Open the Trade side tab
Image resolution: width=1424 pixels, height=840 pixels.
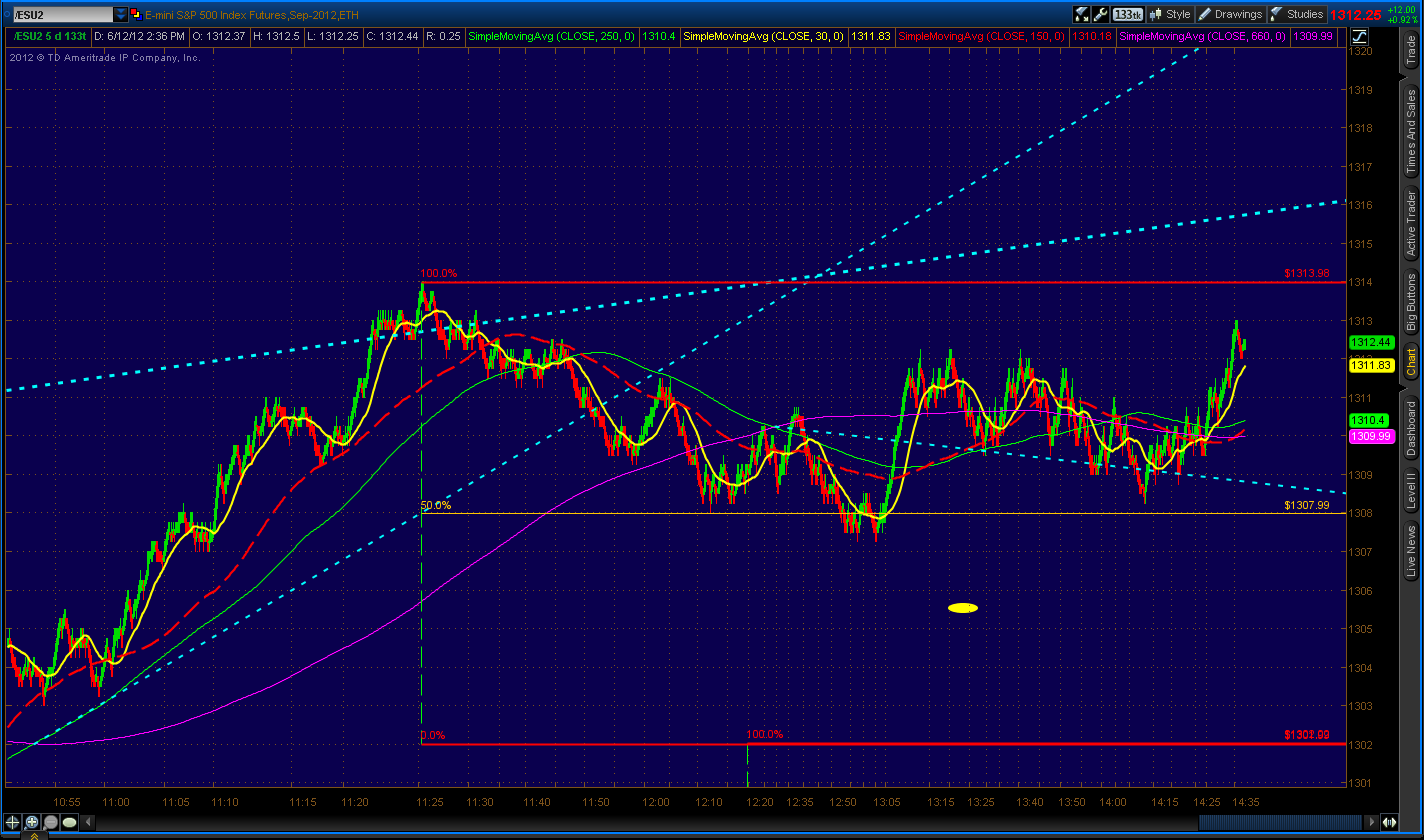(1411, 52)
